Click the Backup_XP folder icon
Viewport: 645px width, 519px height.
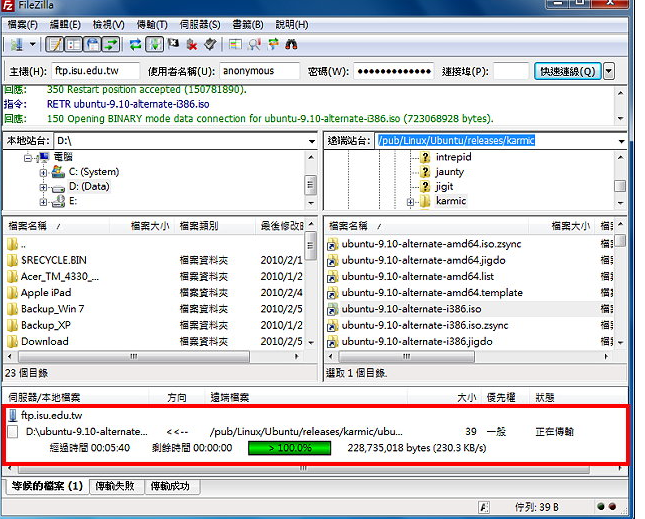click(13, 325)
